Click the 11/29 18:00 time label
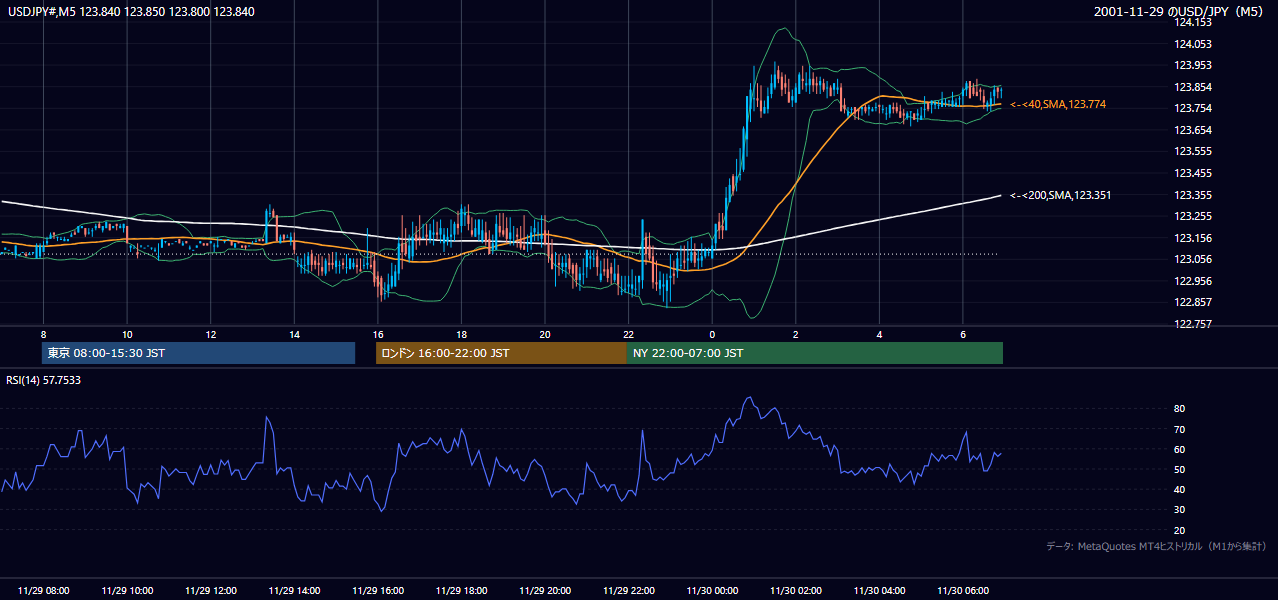The height and width of the screenshot is (600, 1278). (x=461, y=591)
